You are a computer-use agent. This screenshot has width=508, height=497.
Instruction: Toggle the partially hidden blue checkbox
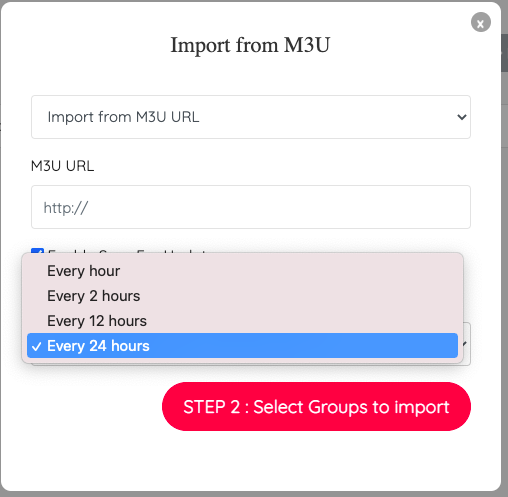[37, 250]
